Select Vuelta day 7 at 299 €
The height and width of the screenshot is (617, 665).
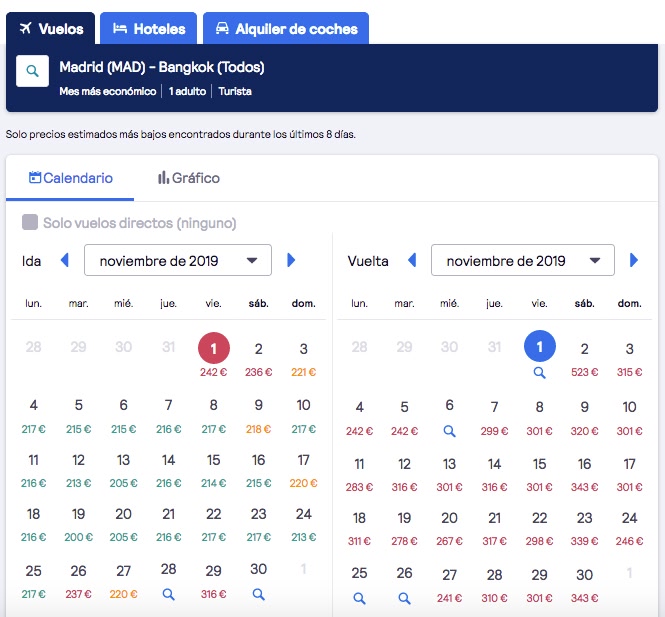click(495, 419)
